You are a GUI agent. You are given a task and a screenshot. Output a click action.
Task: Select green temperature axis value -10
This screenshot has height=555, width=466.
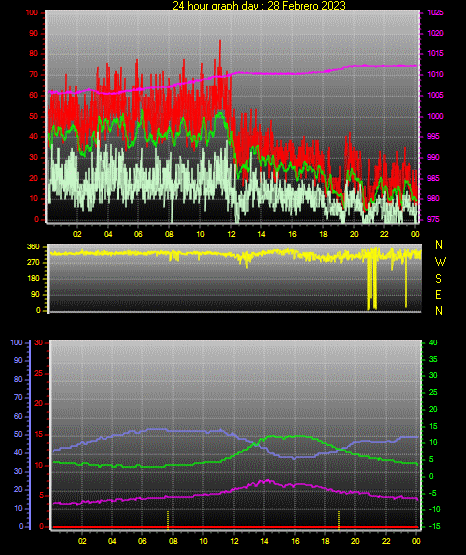pyautogui.click(x=434, y=509)
